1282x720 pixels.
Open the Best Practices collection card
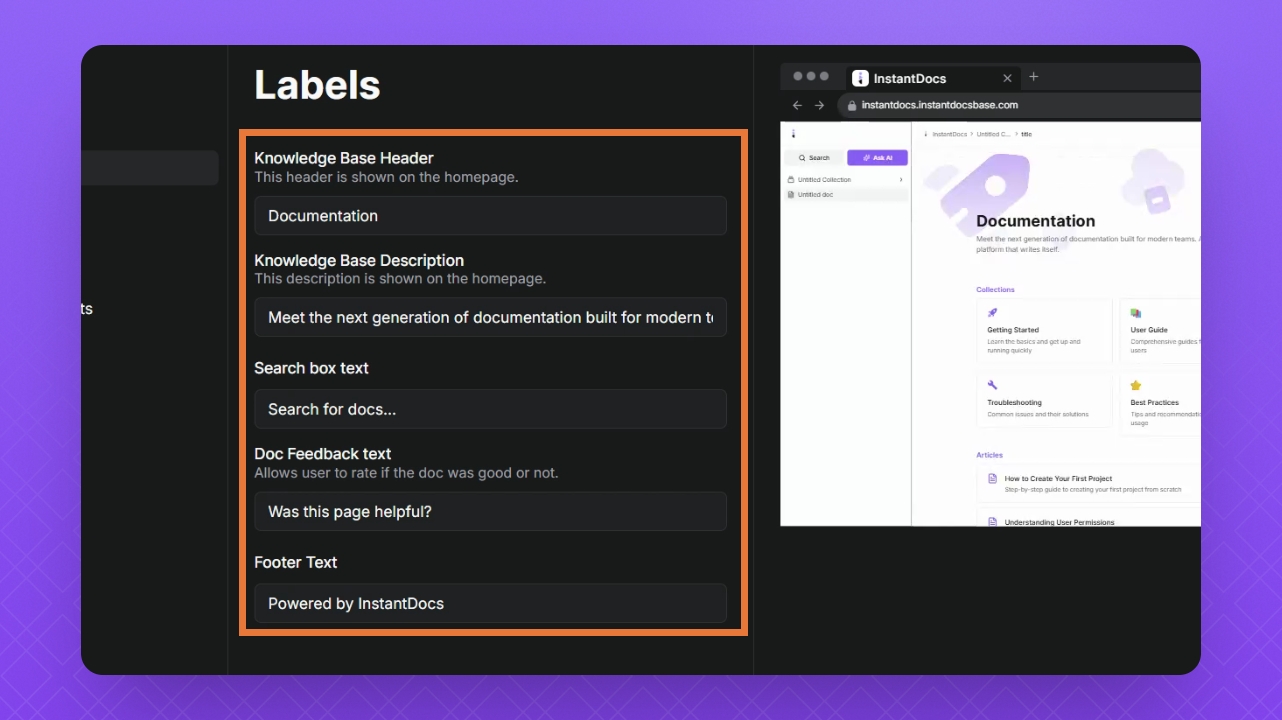pyautogui.click(x=1160, y=404)
